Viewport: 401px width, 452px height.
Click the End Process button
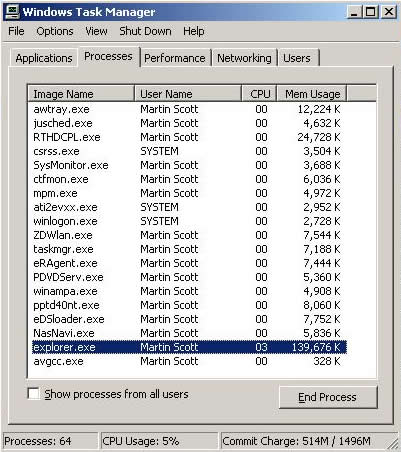point(328,397)
